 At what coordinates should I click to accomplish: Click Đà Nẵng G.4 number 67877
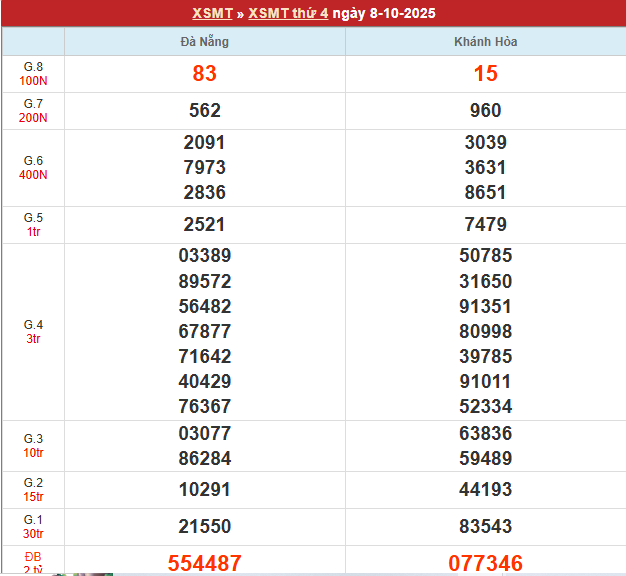(205, 331)
